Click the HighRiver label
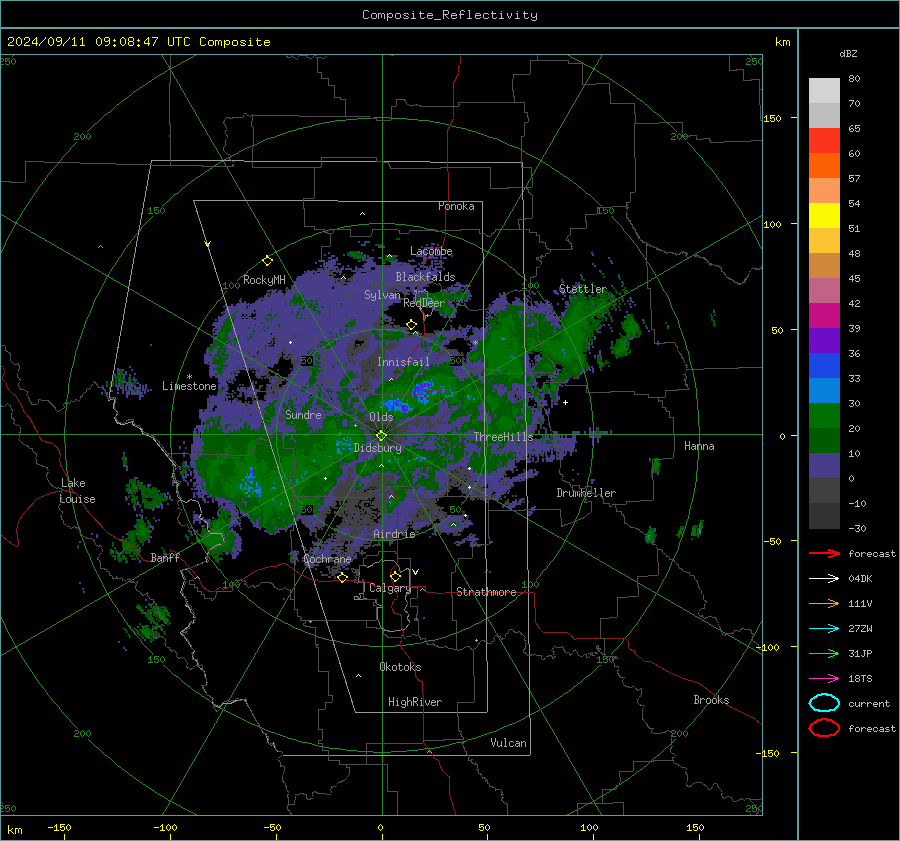This screenshot has height=841, width=900. [x=415, y=702]
